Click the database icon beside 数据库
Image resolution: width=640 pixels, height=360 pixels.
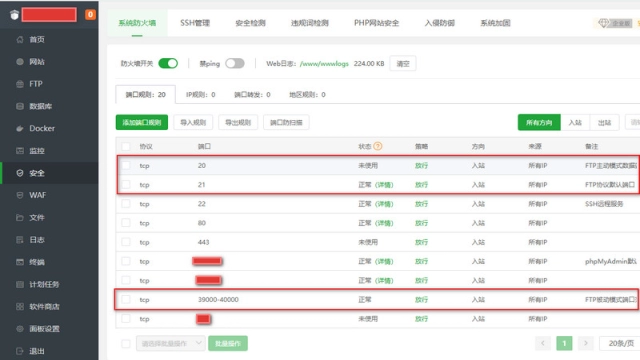click(20, 106)
